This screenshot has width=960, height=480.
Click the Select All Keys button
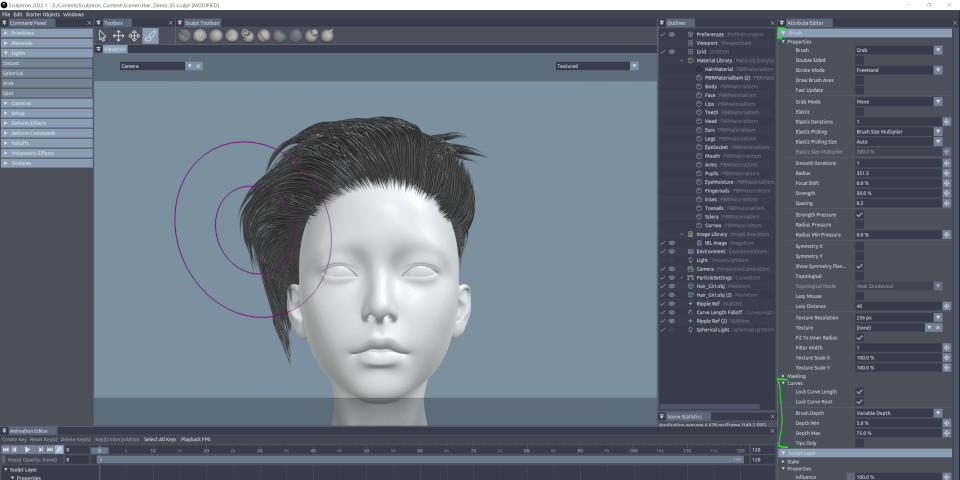click(162, 439)
